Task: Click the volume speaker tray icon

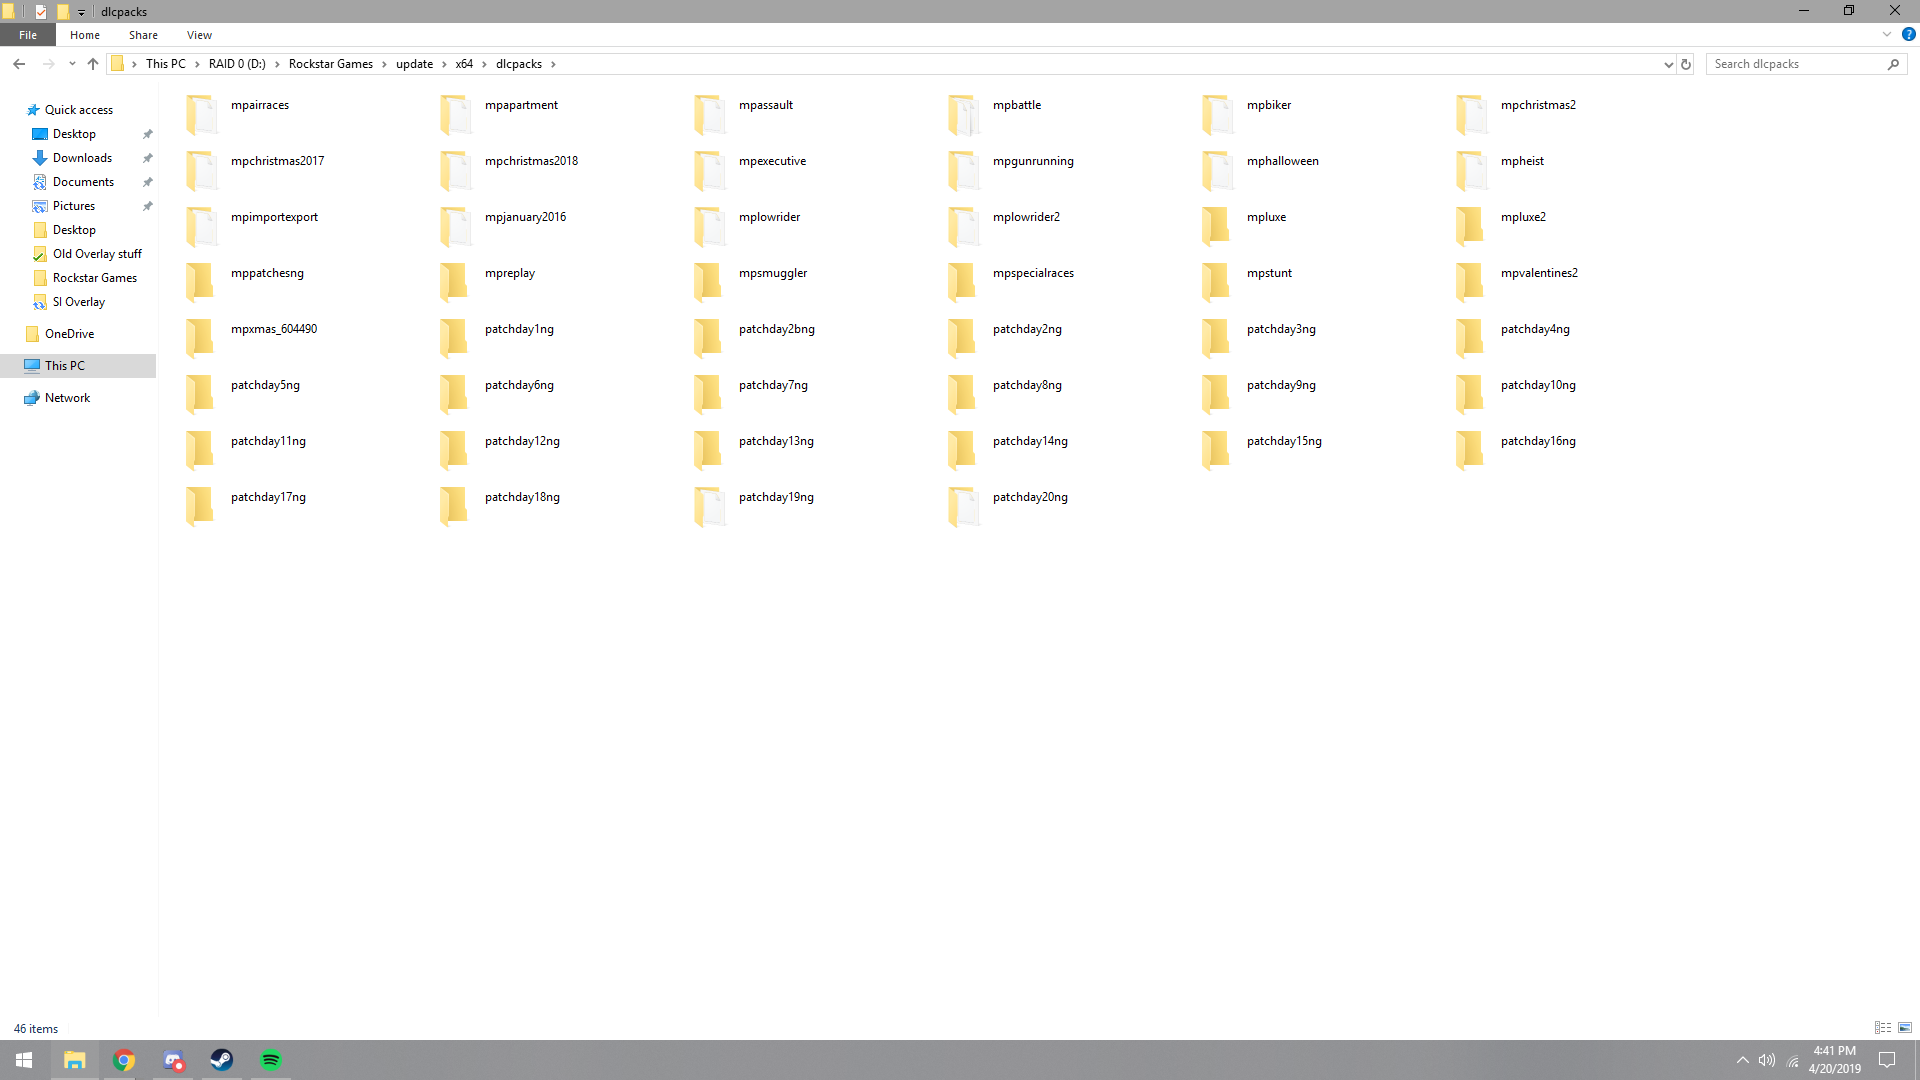Action: point(1767,1060)
